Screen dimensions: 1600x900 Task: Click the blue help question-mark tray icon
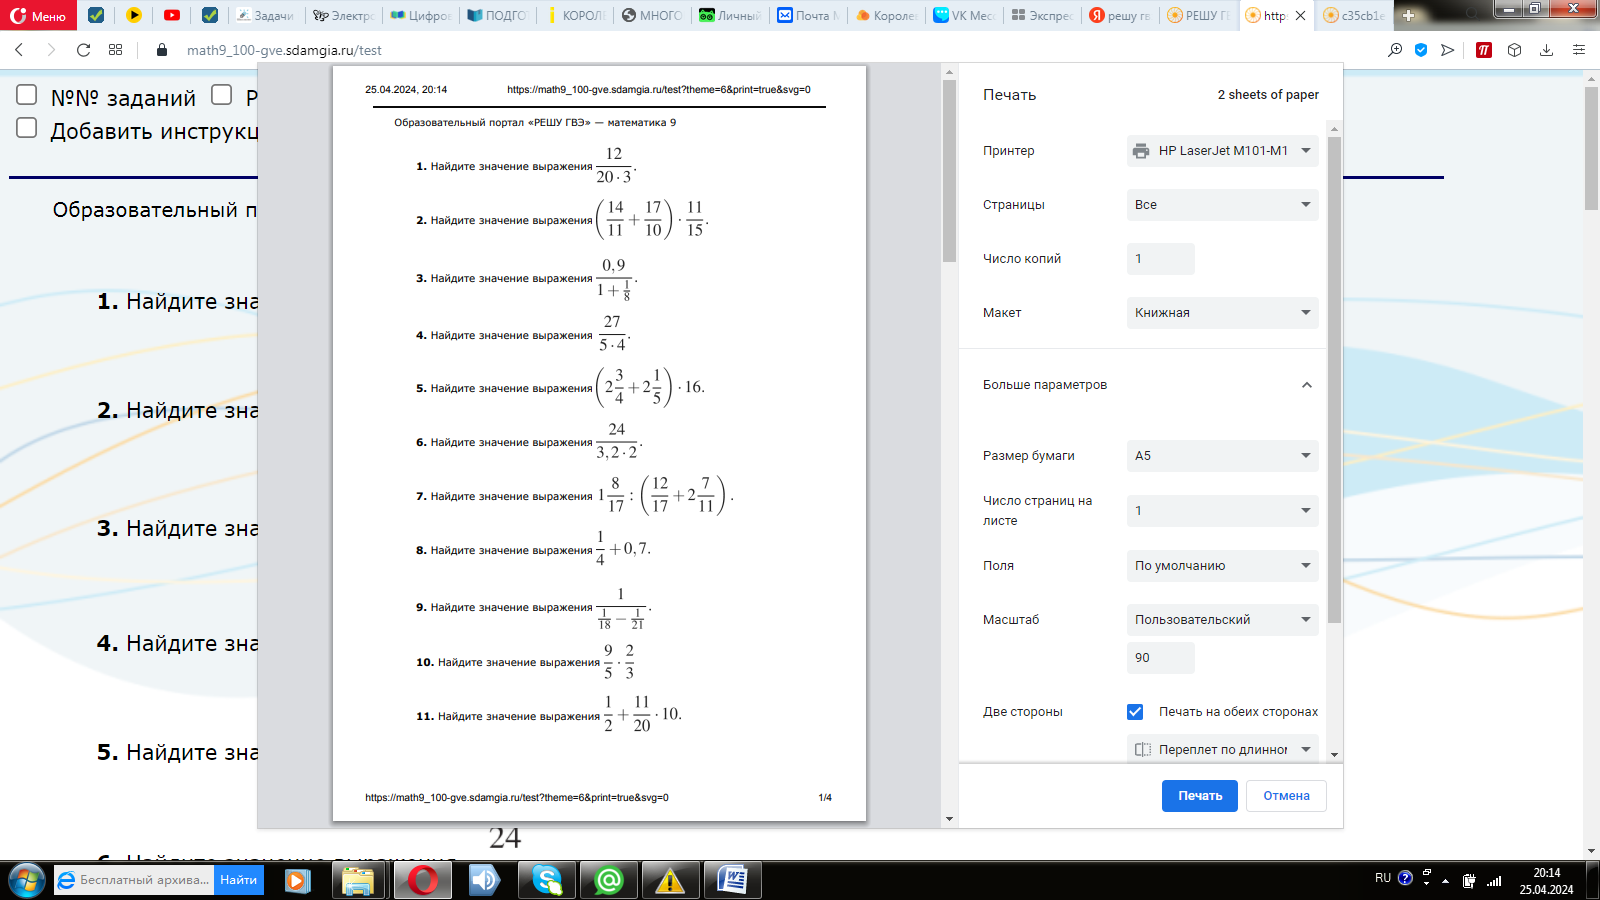coord(1405,878)
